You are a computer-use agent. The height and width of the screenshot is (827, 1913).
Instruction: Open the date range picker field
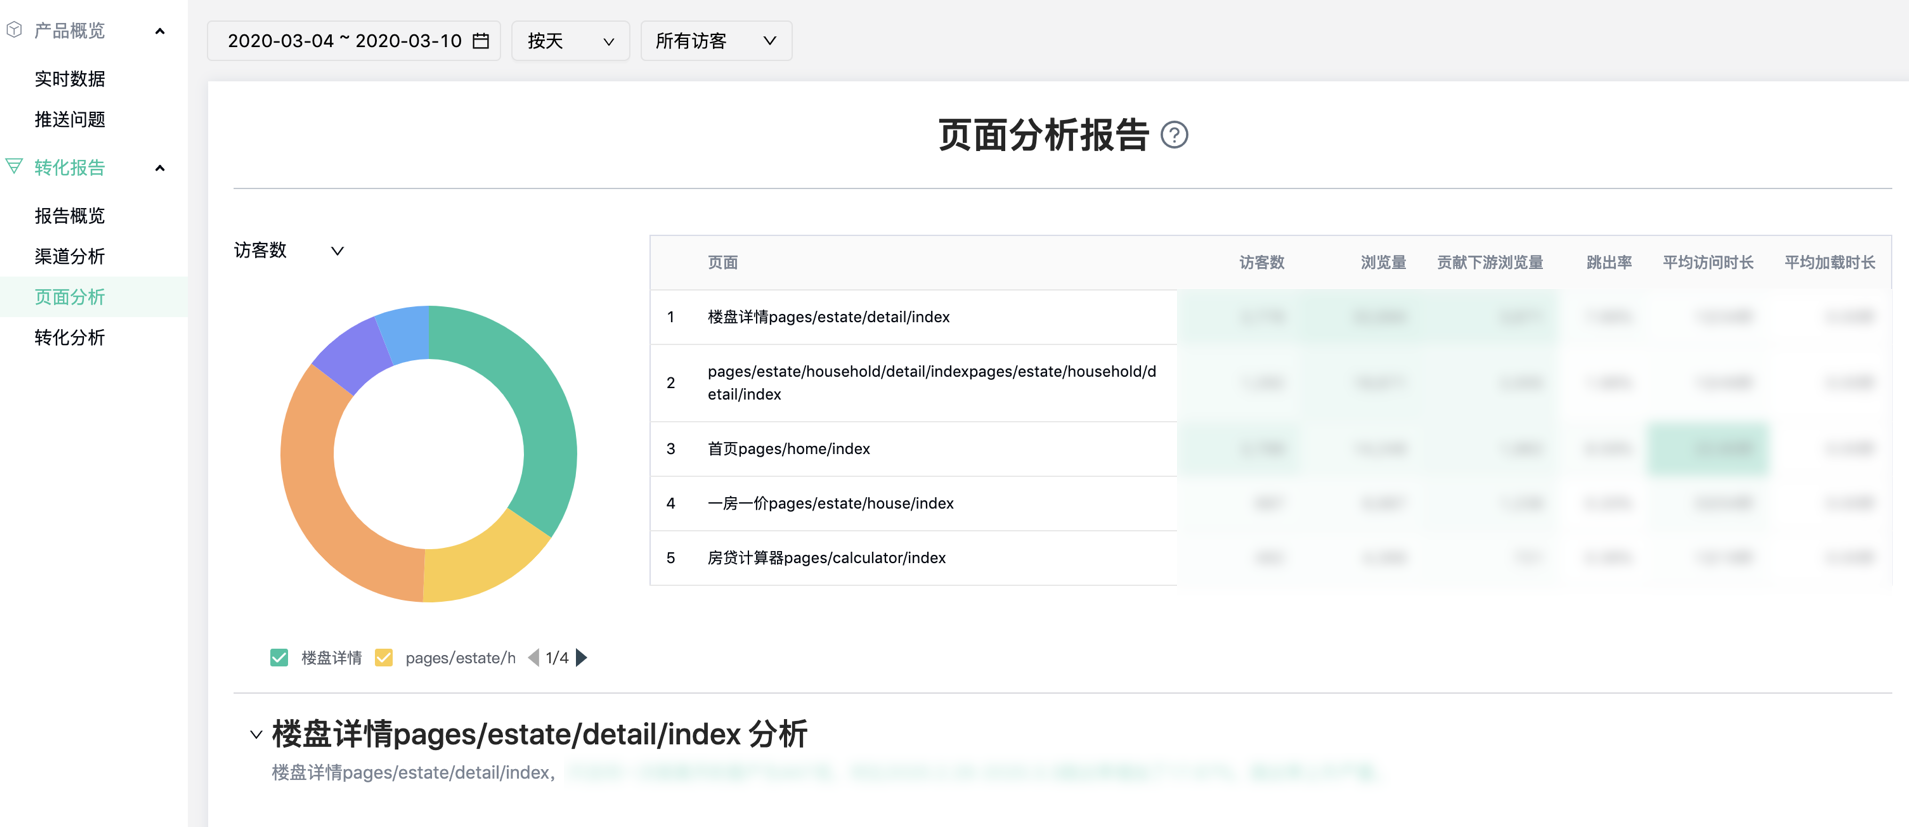(x=355, y=41)
